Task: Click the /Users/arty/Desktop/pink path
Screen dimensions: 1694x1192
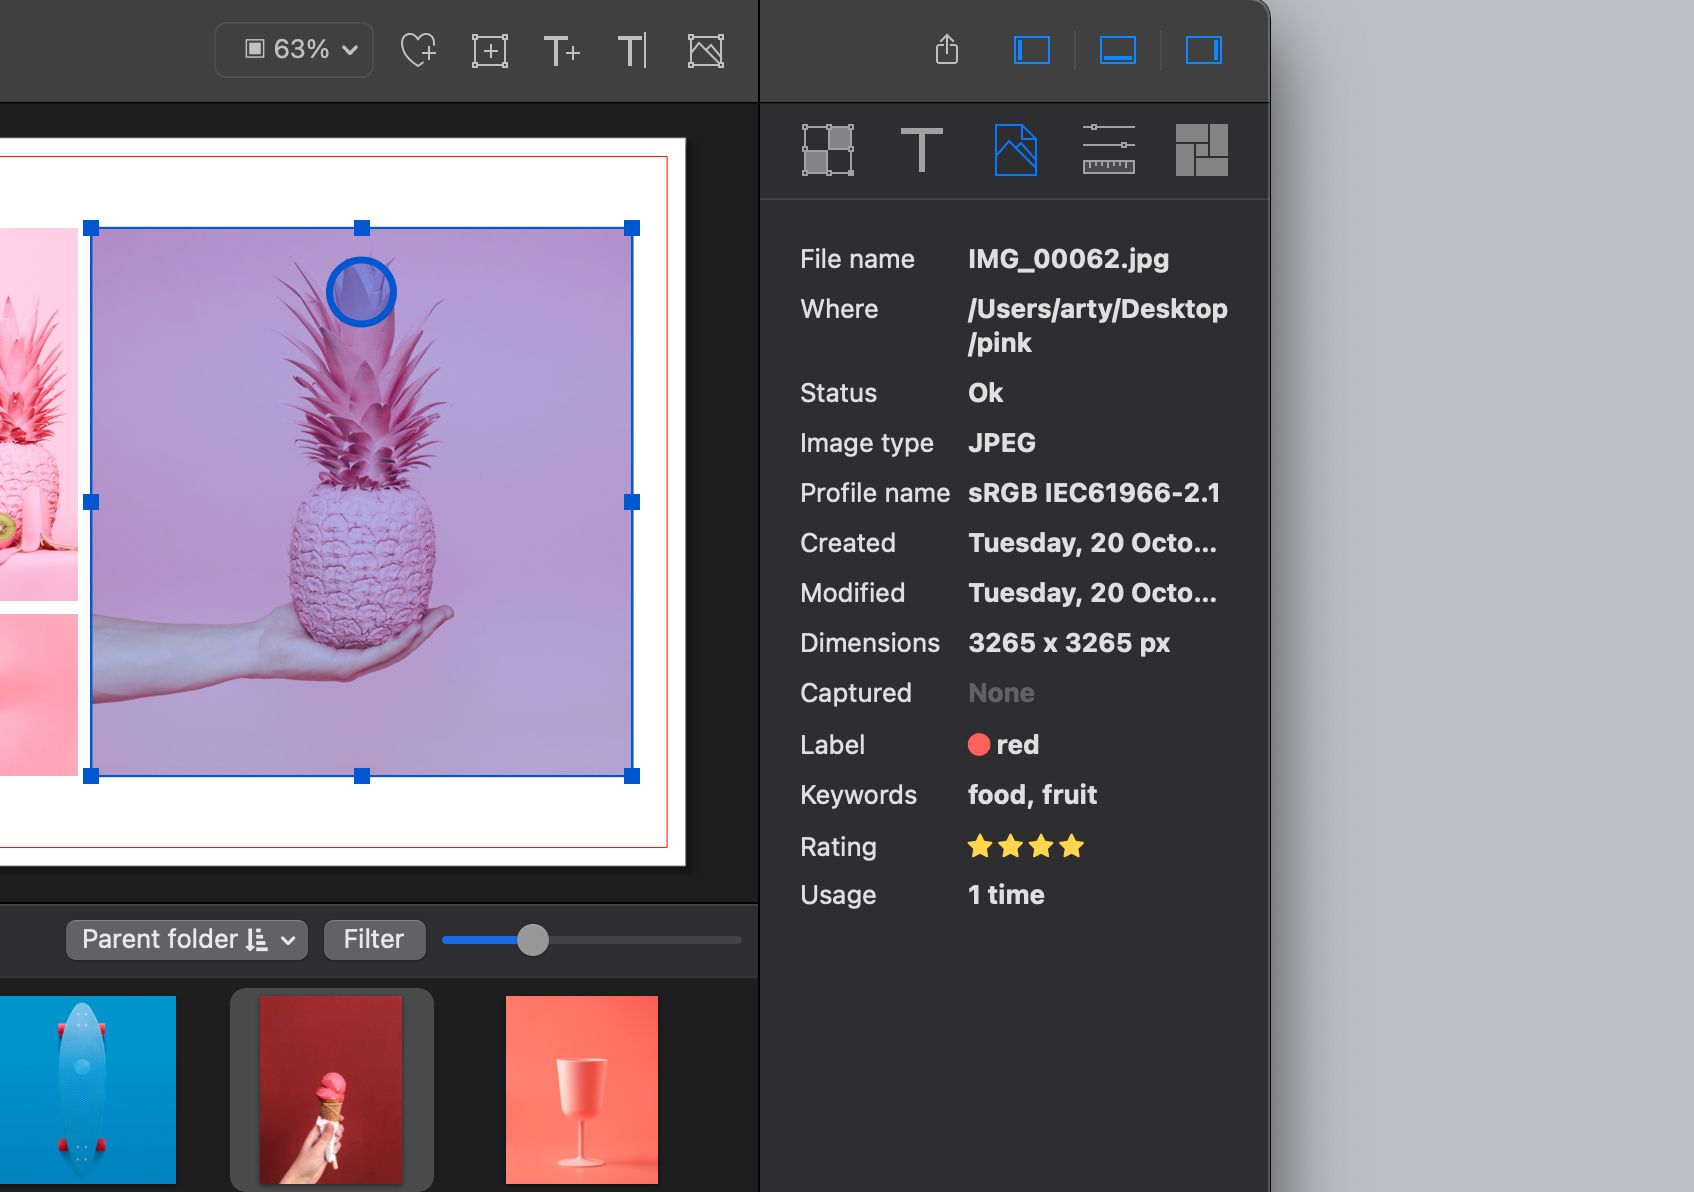Action: pos(1097,326)
